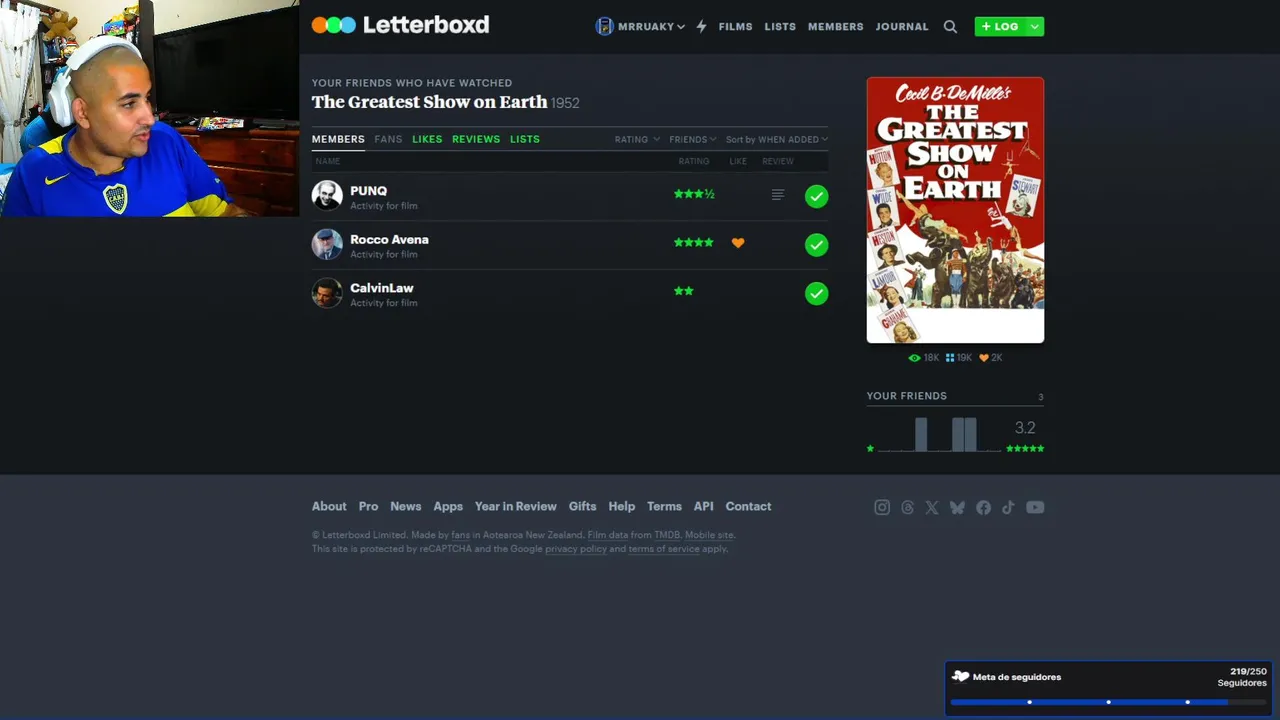Open the Members nav menu
1280x720 pixels.
835,27
